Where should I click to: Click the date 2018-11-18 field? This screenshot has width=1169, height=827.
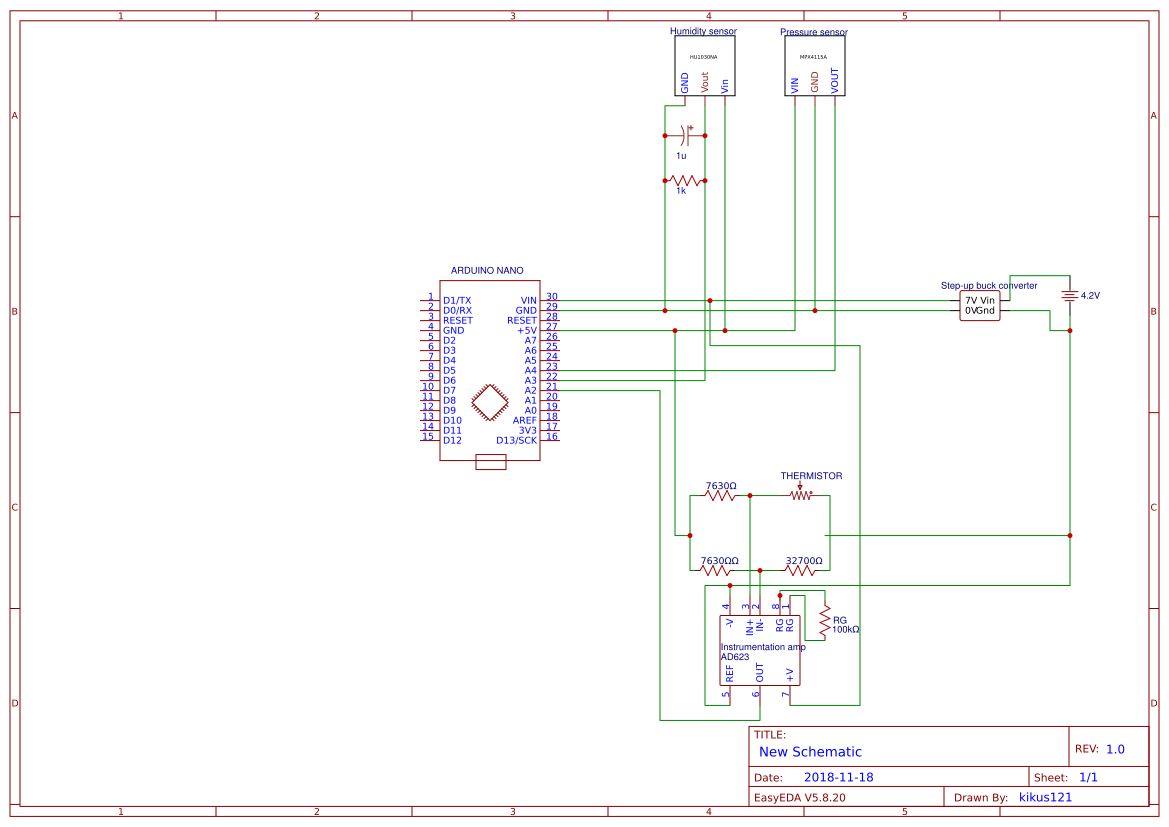coord(841,775)
